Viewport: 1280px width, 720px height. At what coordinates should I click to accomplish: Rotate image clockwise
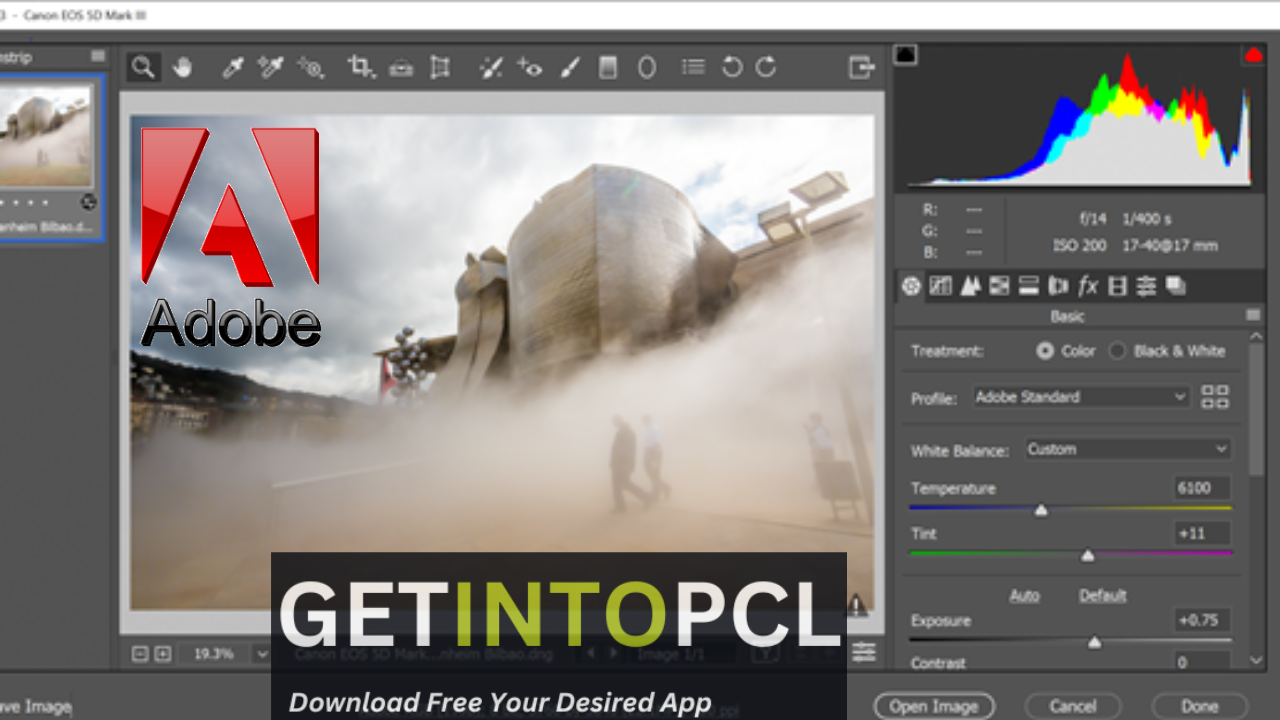(x=766, y=67)
